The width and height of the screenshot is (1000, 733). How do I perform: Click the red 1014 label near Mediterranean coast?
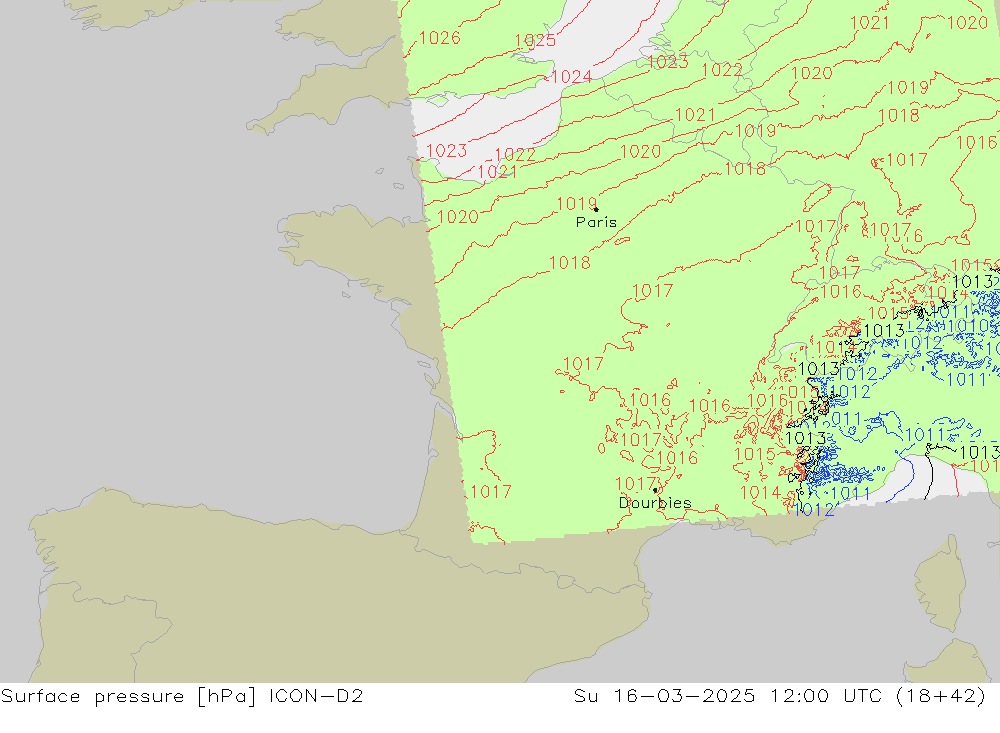(x=760, y=492)
